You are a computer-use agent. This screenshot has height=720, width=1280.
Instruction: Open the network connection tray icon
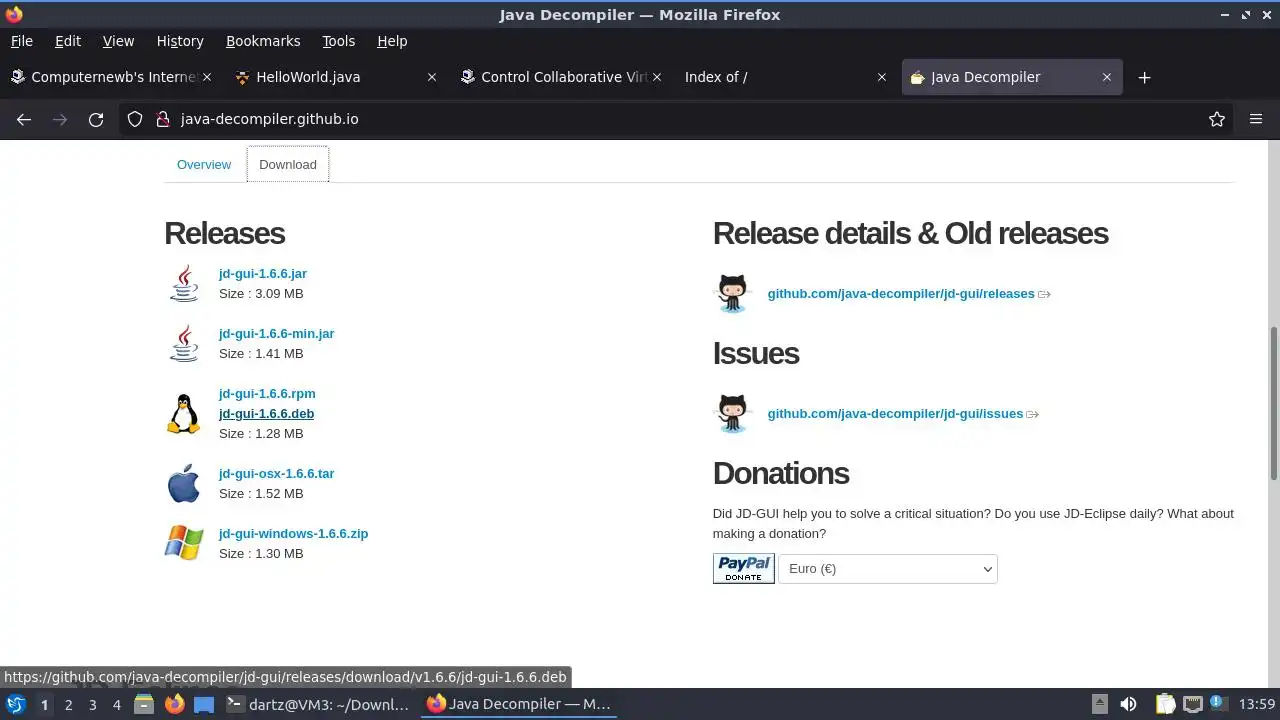(x=1192, y=704)
